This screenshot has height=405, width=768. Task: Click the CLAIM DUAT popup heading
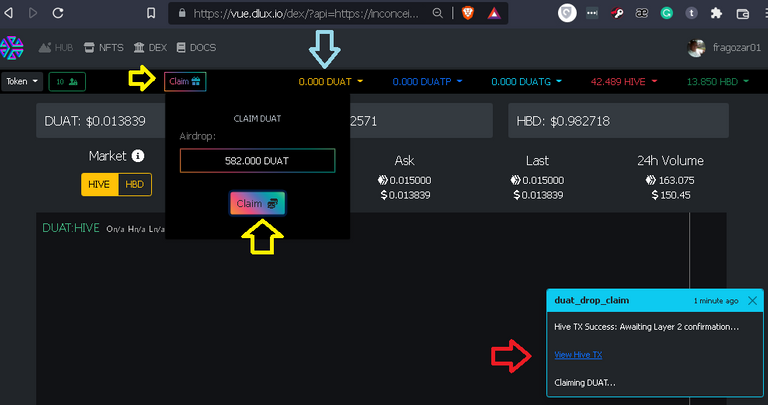coord(257,119)
